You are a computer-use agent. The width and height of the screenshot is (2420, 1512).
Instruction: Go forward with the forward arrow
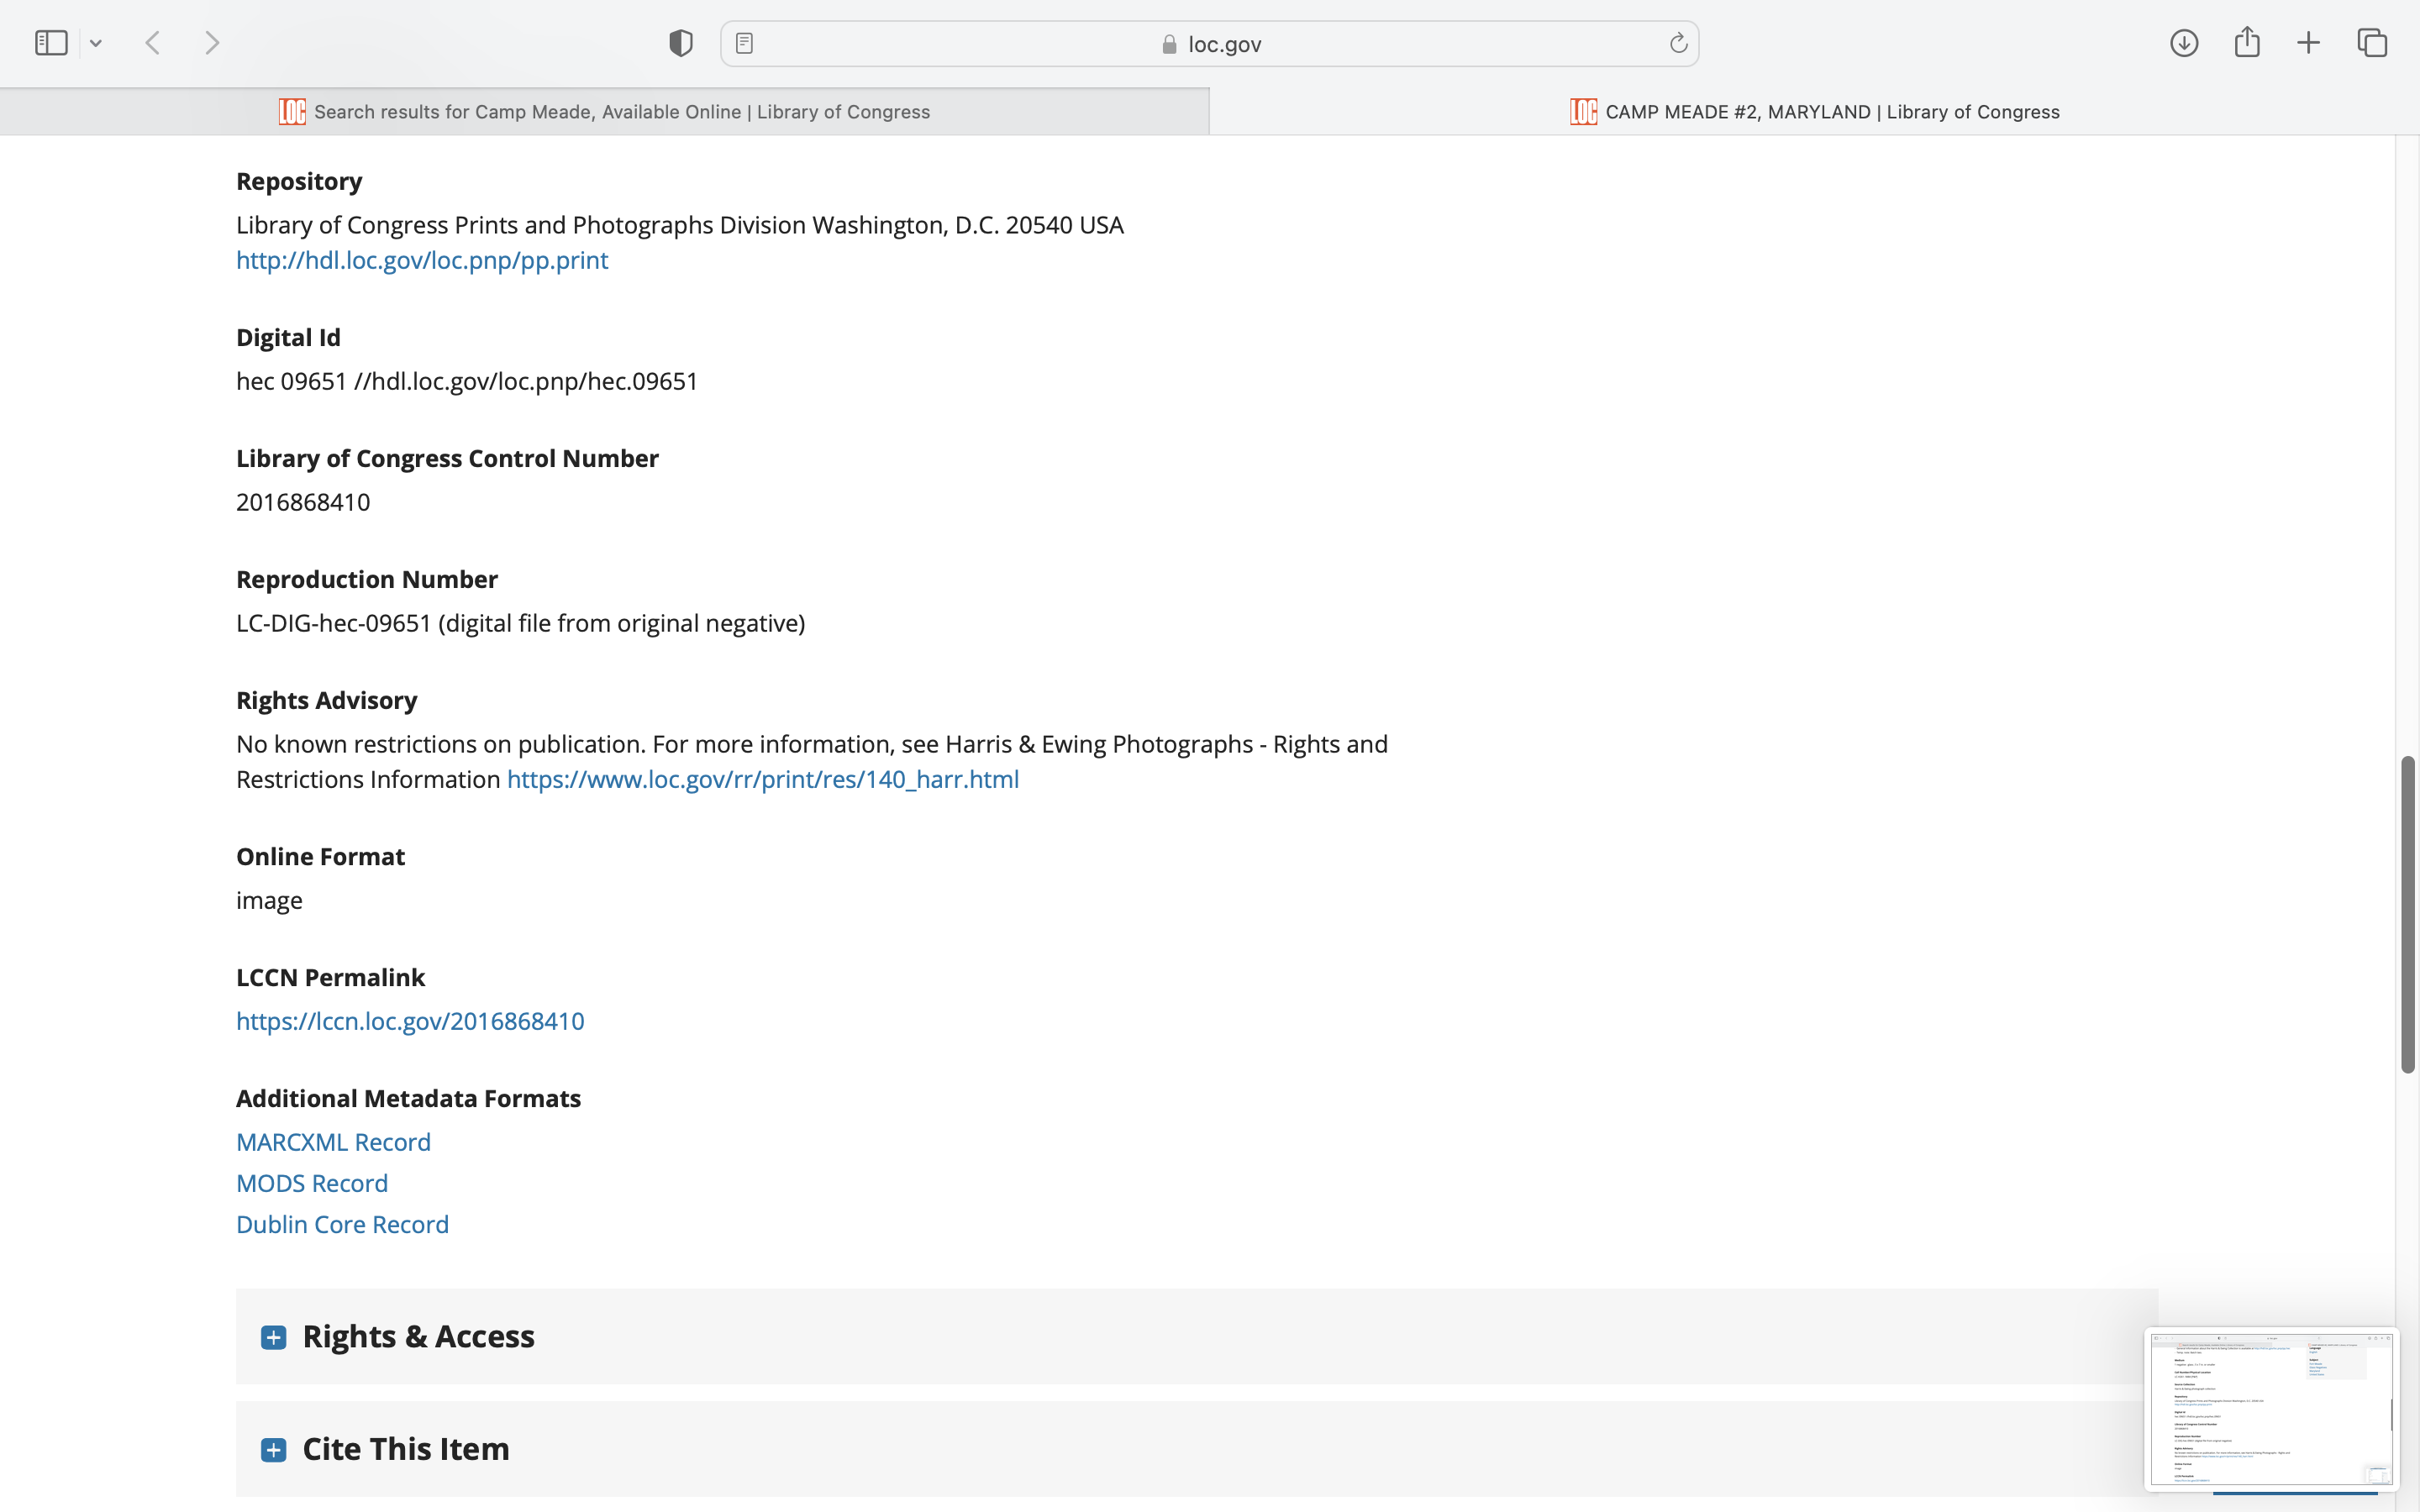212,43
